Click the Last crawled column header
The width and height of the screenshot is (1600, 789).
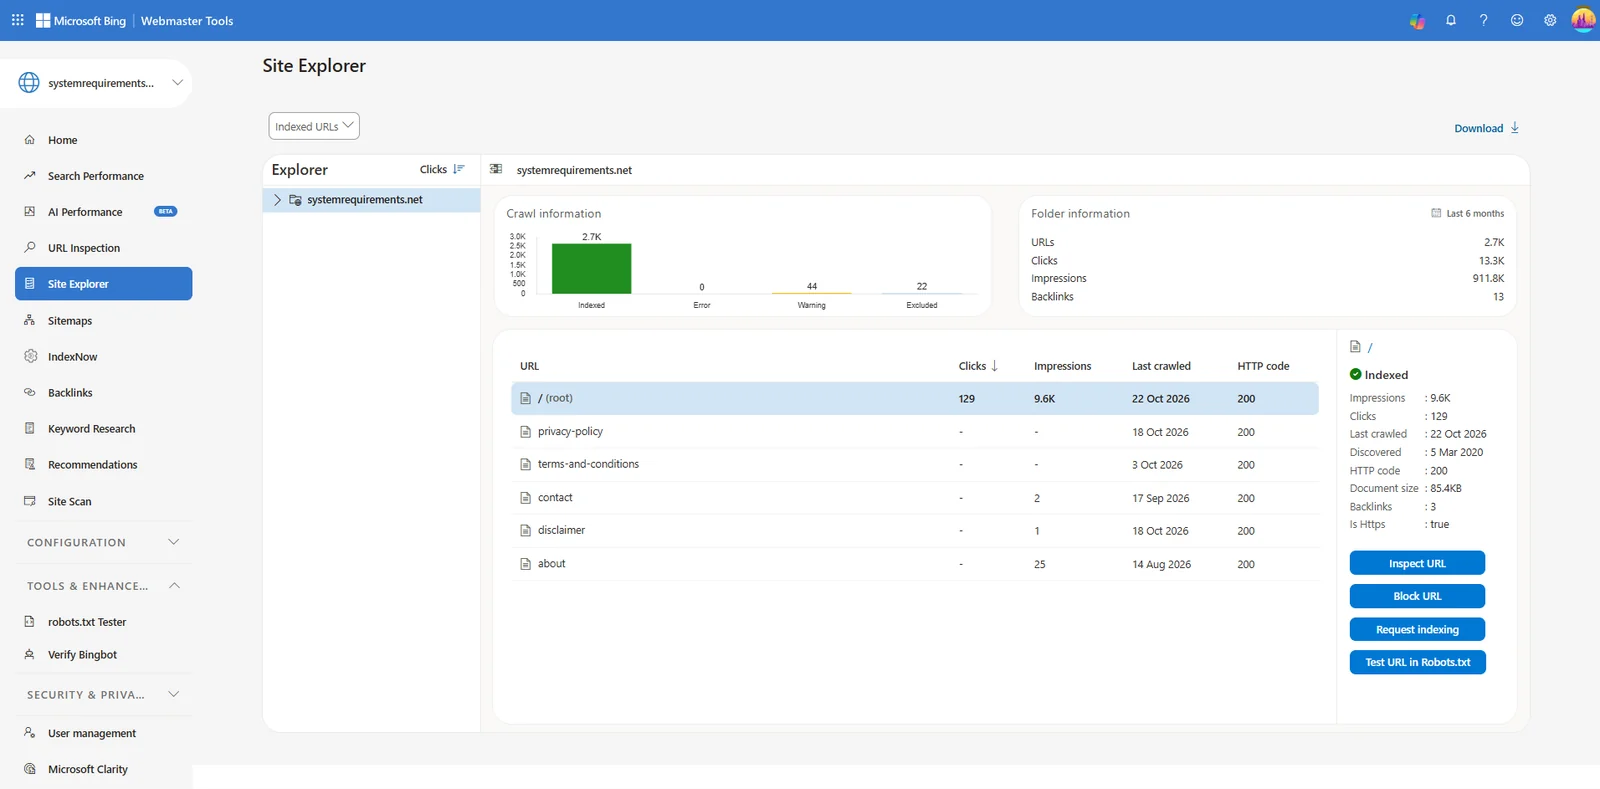[x=1161, y=366]
